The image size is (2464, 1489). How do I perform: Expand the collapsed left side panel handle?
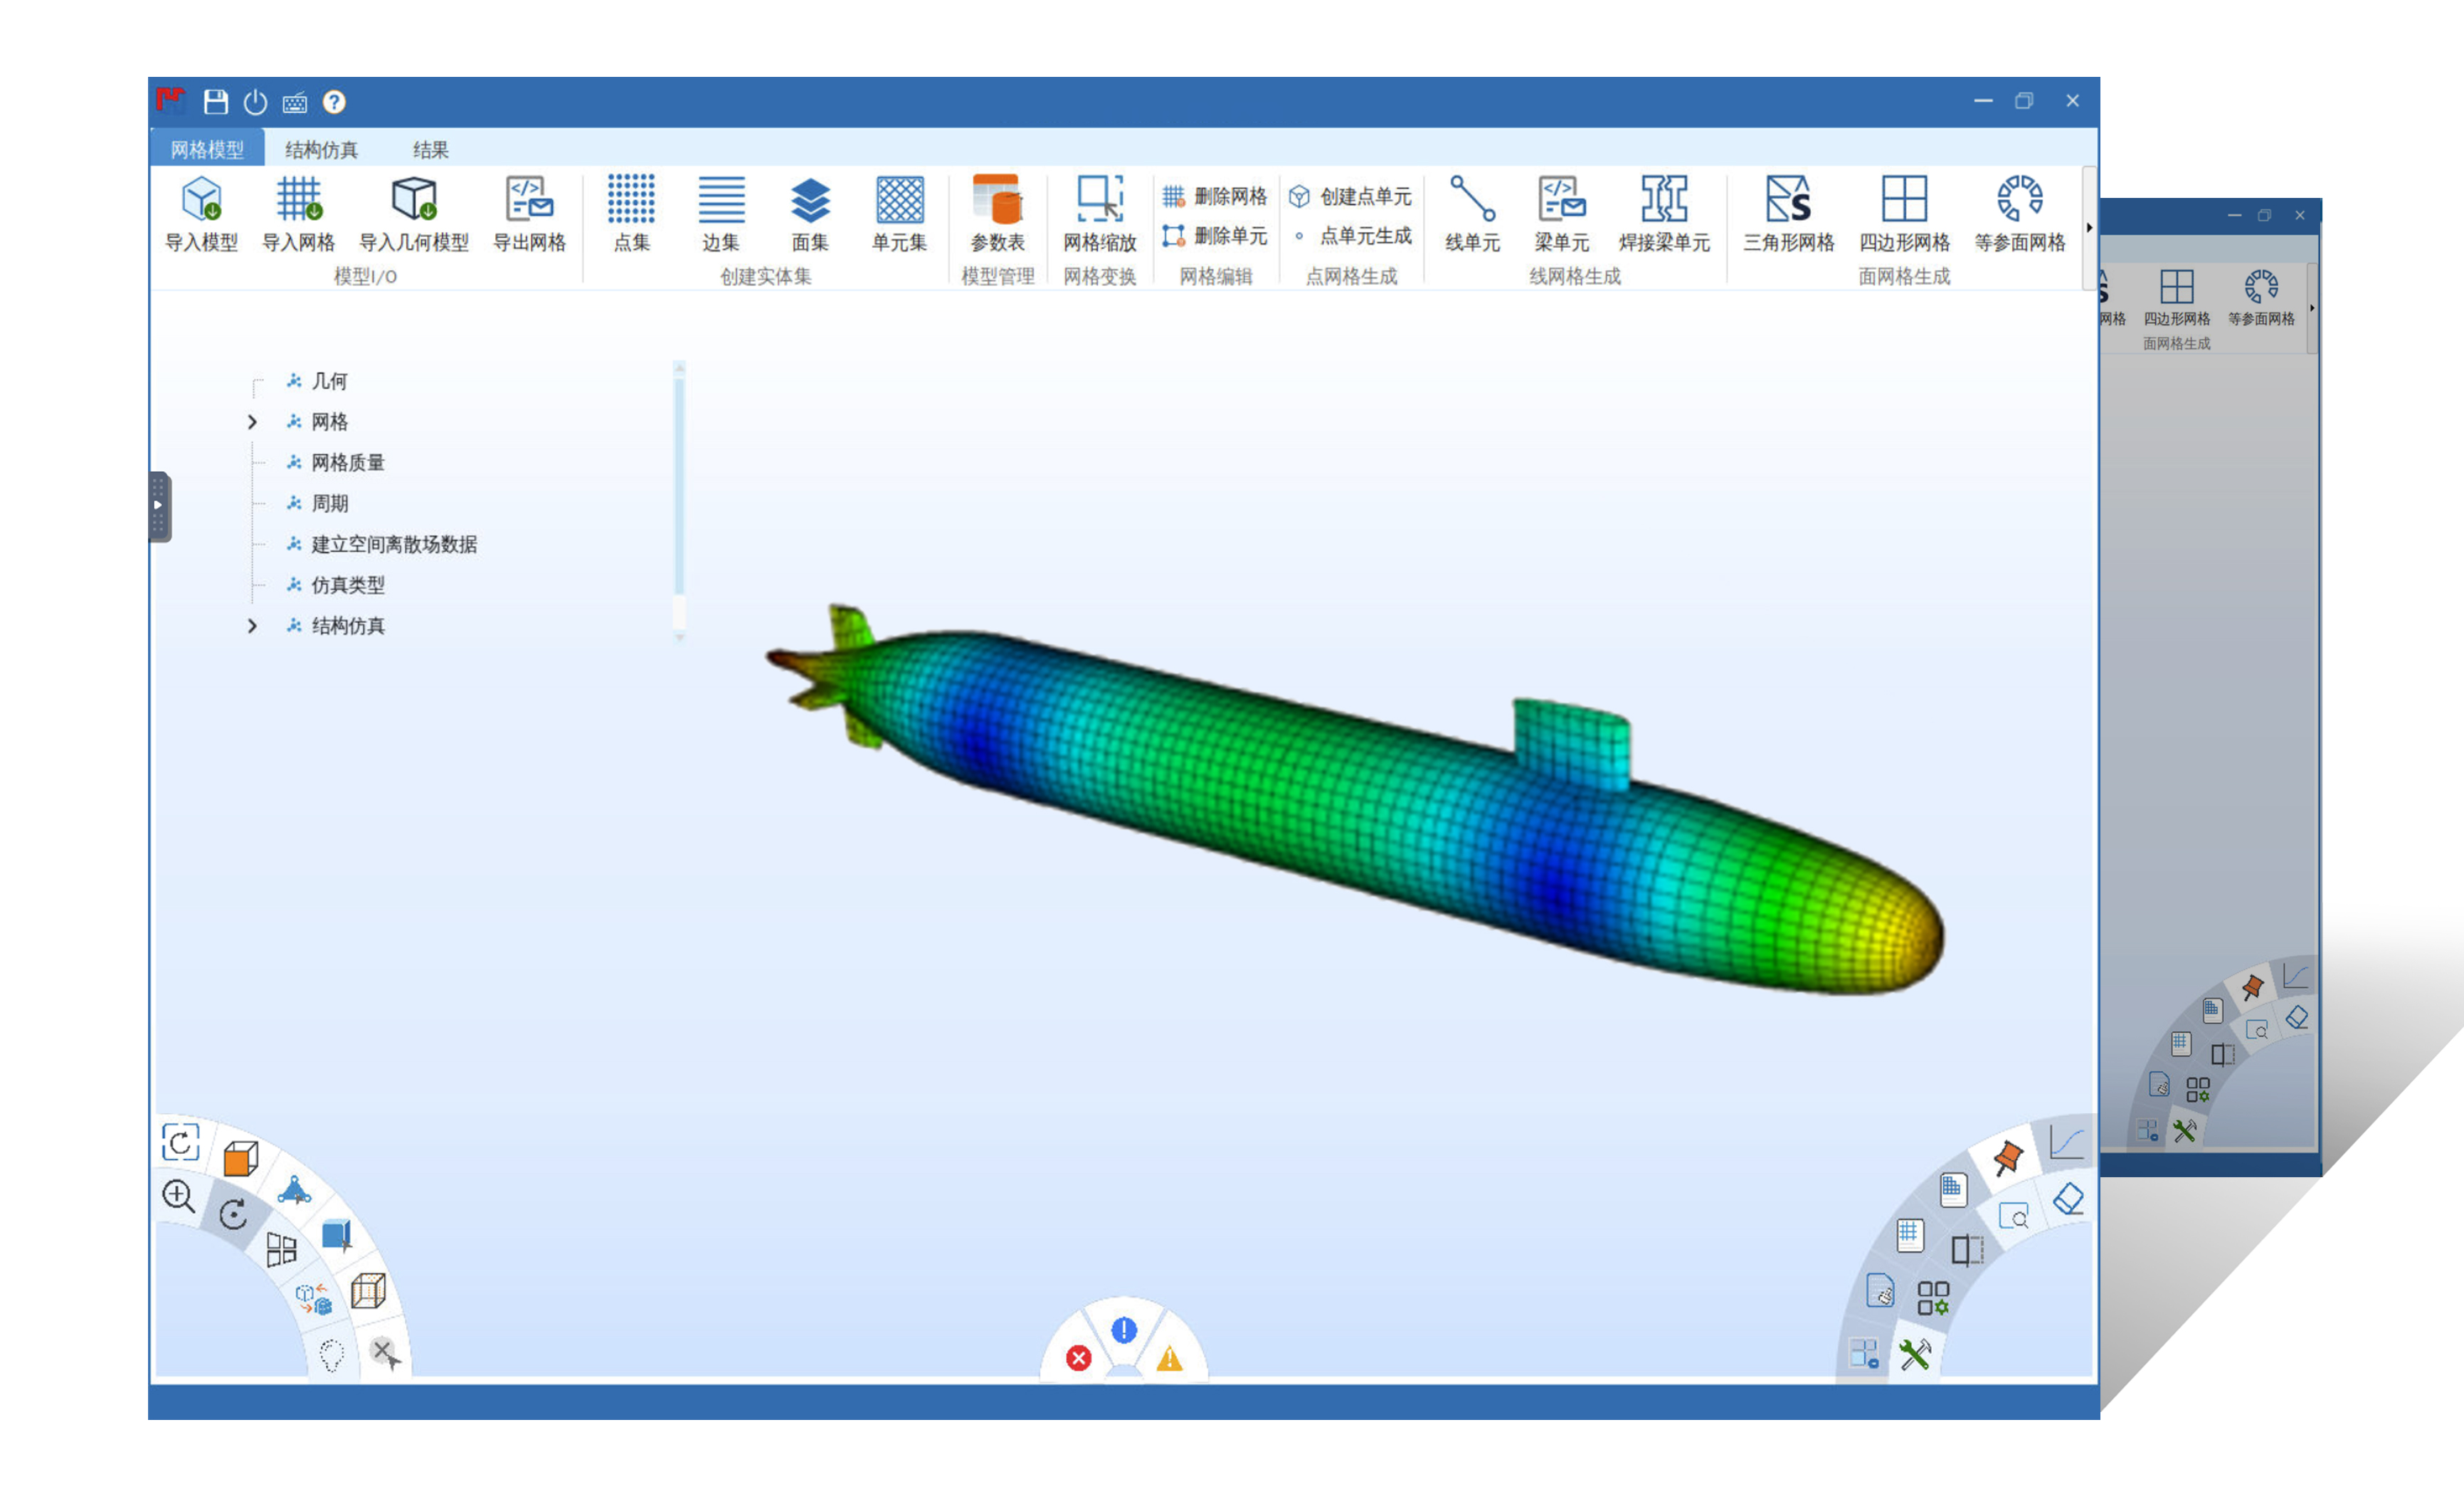click(x=158, y=505)
